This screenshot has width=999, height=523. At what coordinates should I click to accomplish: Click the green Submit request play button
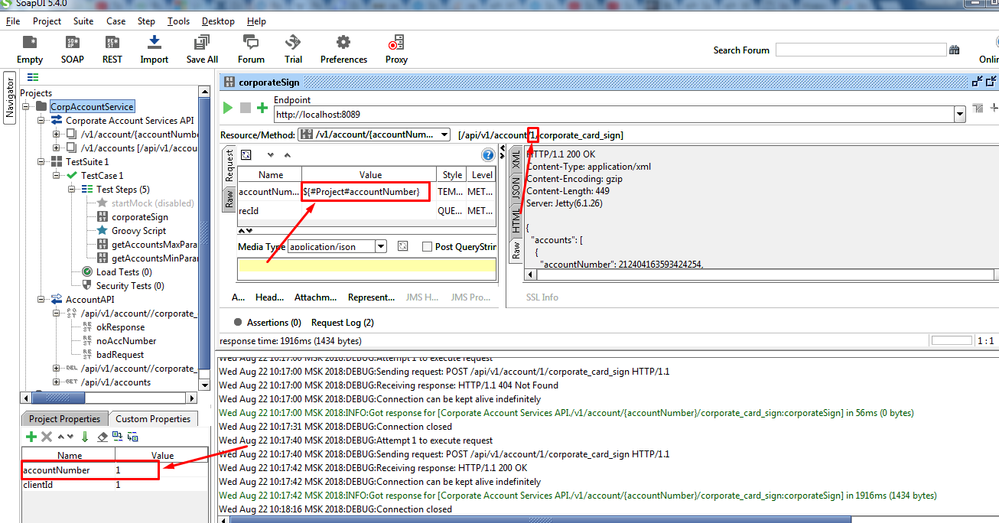[x=228, y=108]
